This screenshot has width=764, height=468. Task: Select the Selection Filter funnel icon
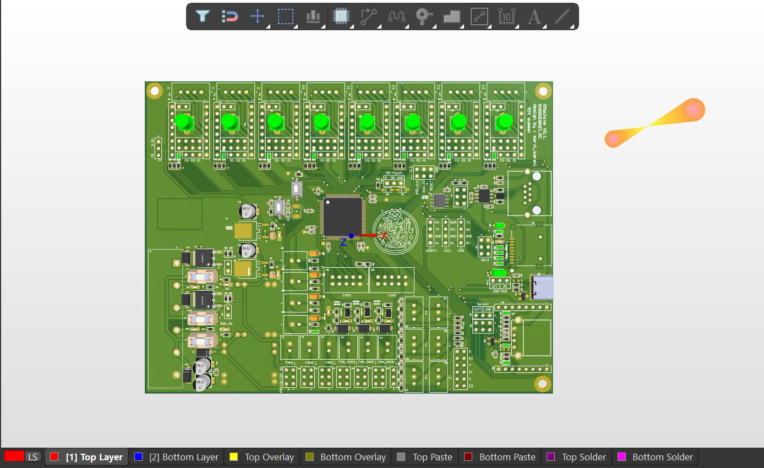tap(202, 16)
